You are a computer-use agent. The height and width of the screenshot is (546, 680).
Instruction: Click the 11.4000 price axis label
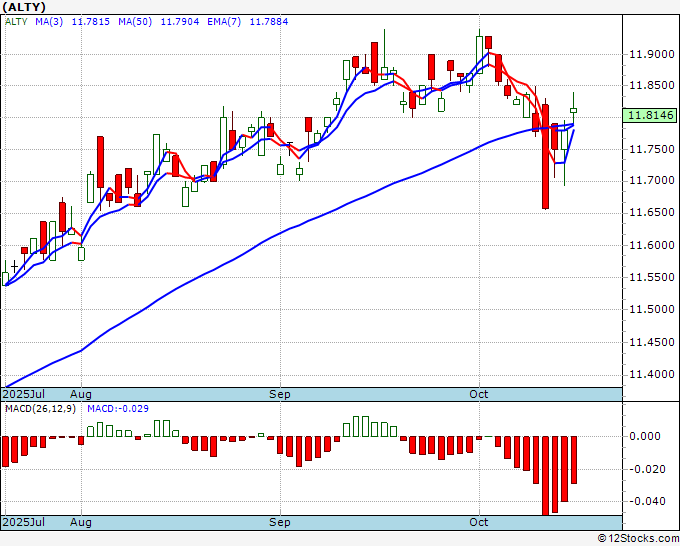point(652,374)
